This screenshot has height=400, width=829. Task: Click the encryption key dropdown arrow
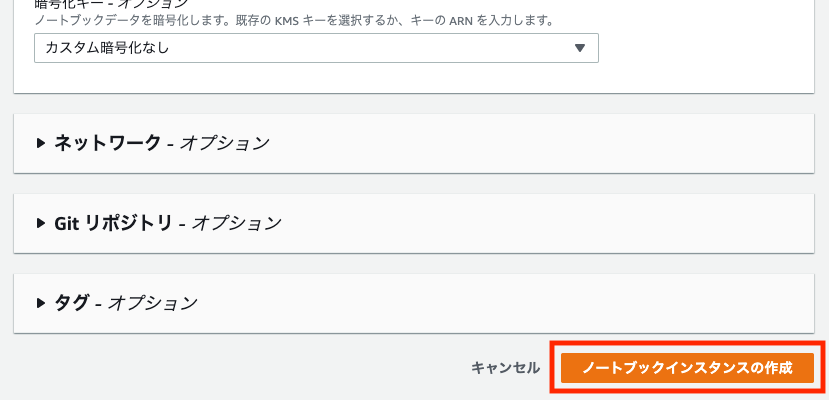579,48
